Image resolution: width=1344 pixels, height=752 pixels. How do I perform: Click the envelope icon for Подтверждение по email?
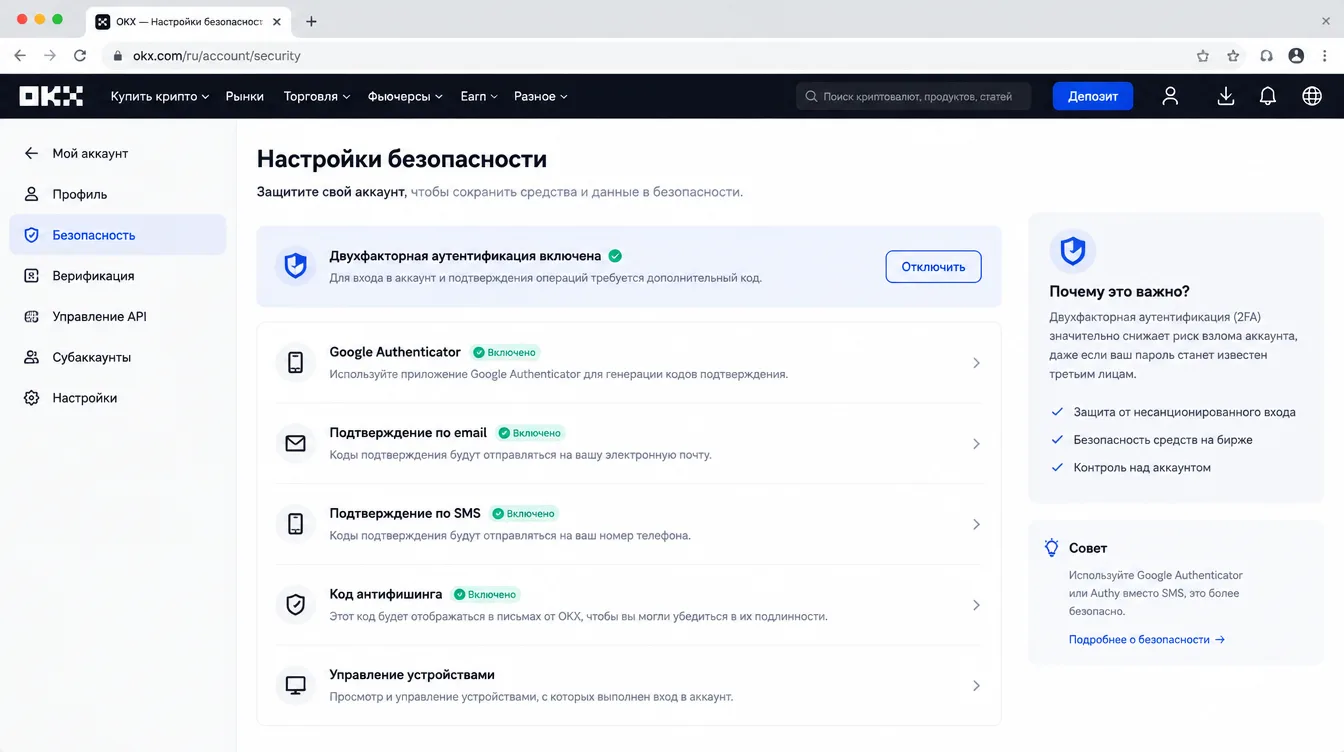[x=296, y=443]
